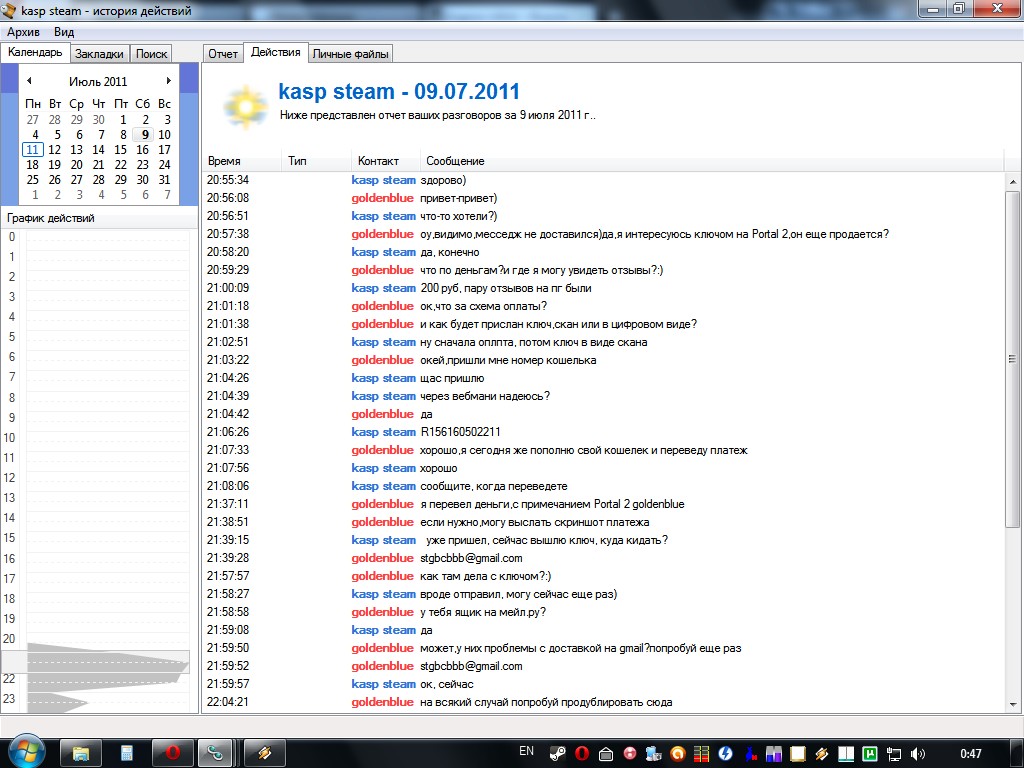Switch to the Opera browser taskbar button
Screen dimensions: 1024x768
pyautogui.click(x=172, y=754)
